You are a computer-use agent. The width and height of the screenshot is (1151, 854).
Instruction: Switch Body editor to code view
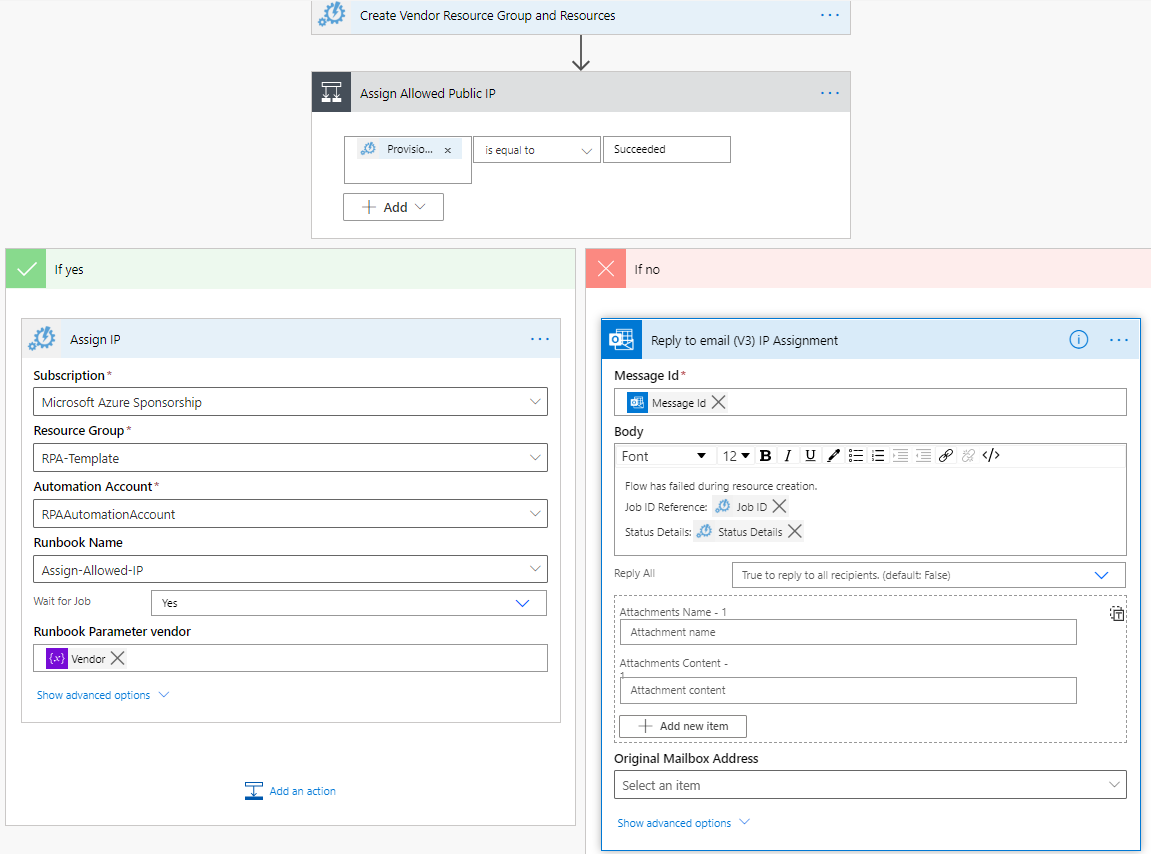pyautogui.click(x=991, y=456)
